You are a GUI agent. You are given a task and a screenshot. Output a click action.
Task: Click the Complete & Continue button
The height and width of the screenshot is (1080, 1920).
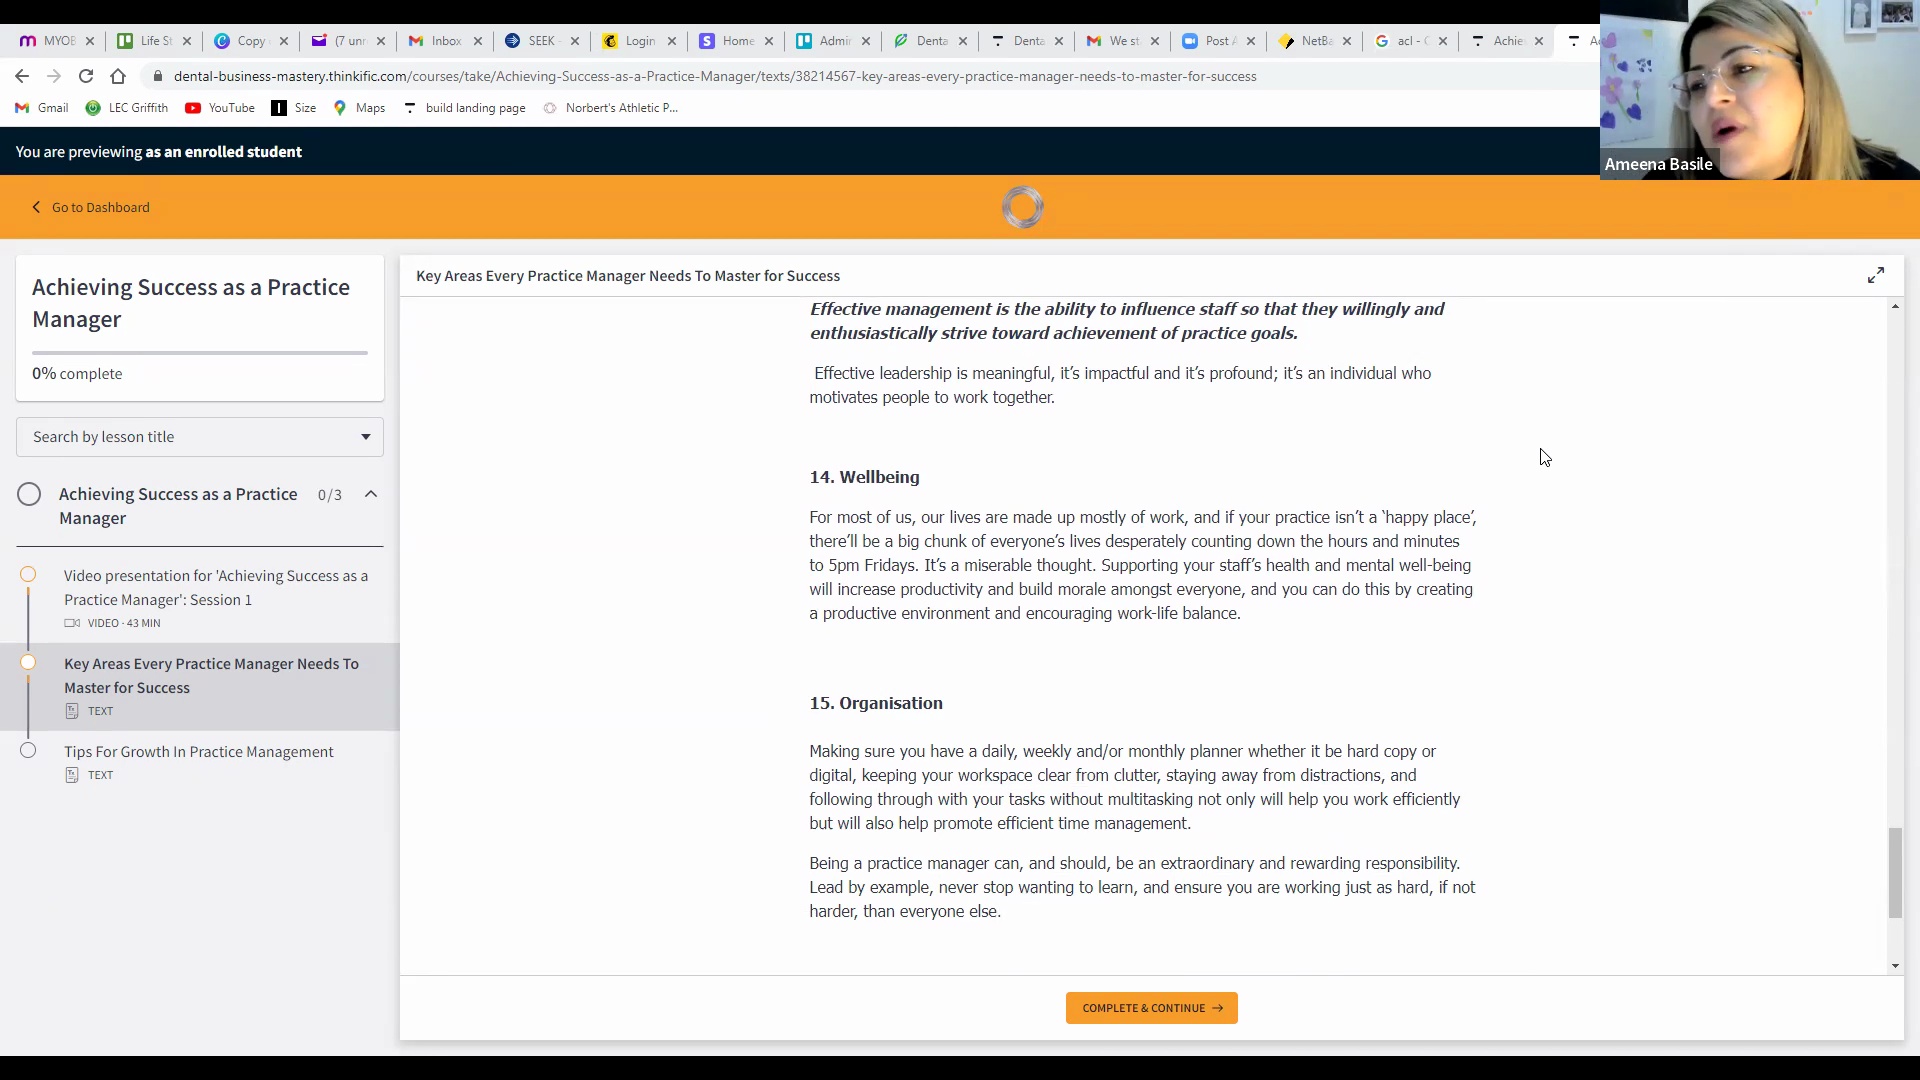(x=1151, y=1008)
